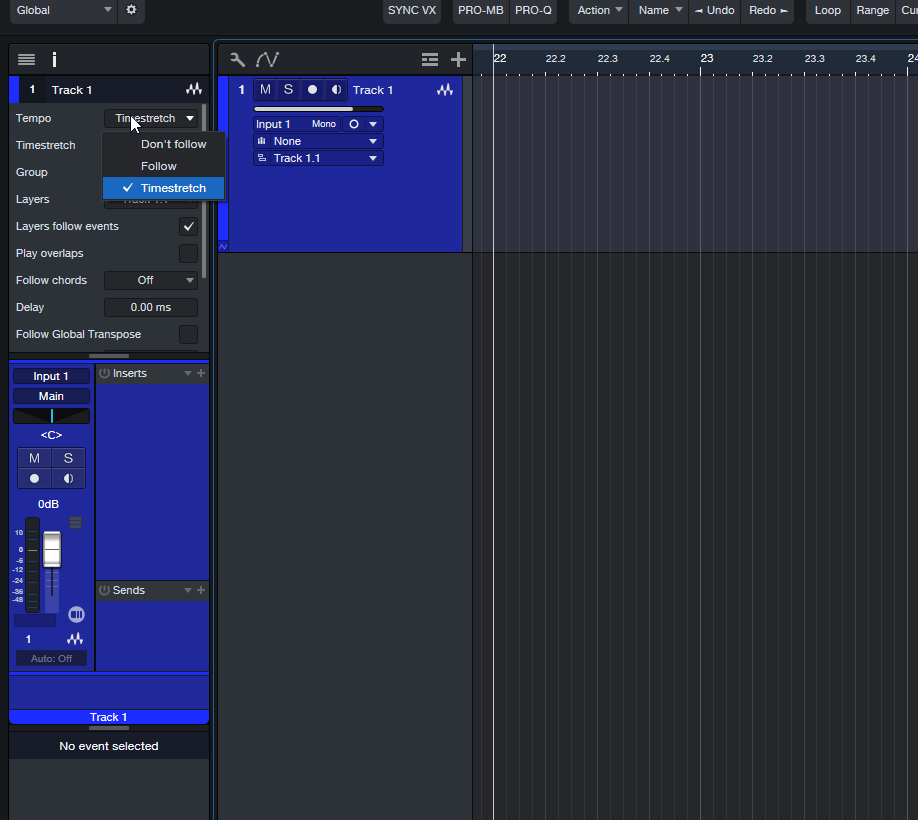The image size is (918, 820).
Task: Click the track volume bar in the arrange view
Action: pos(318,109)
